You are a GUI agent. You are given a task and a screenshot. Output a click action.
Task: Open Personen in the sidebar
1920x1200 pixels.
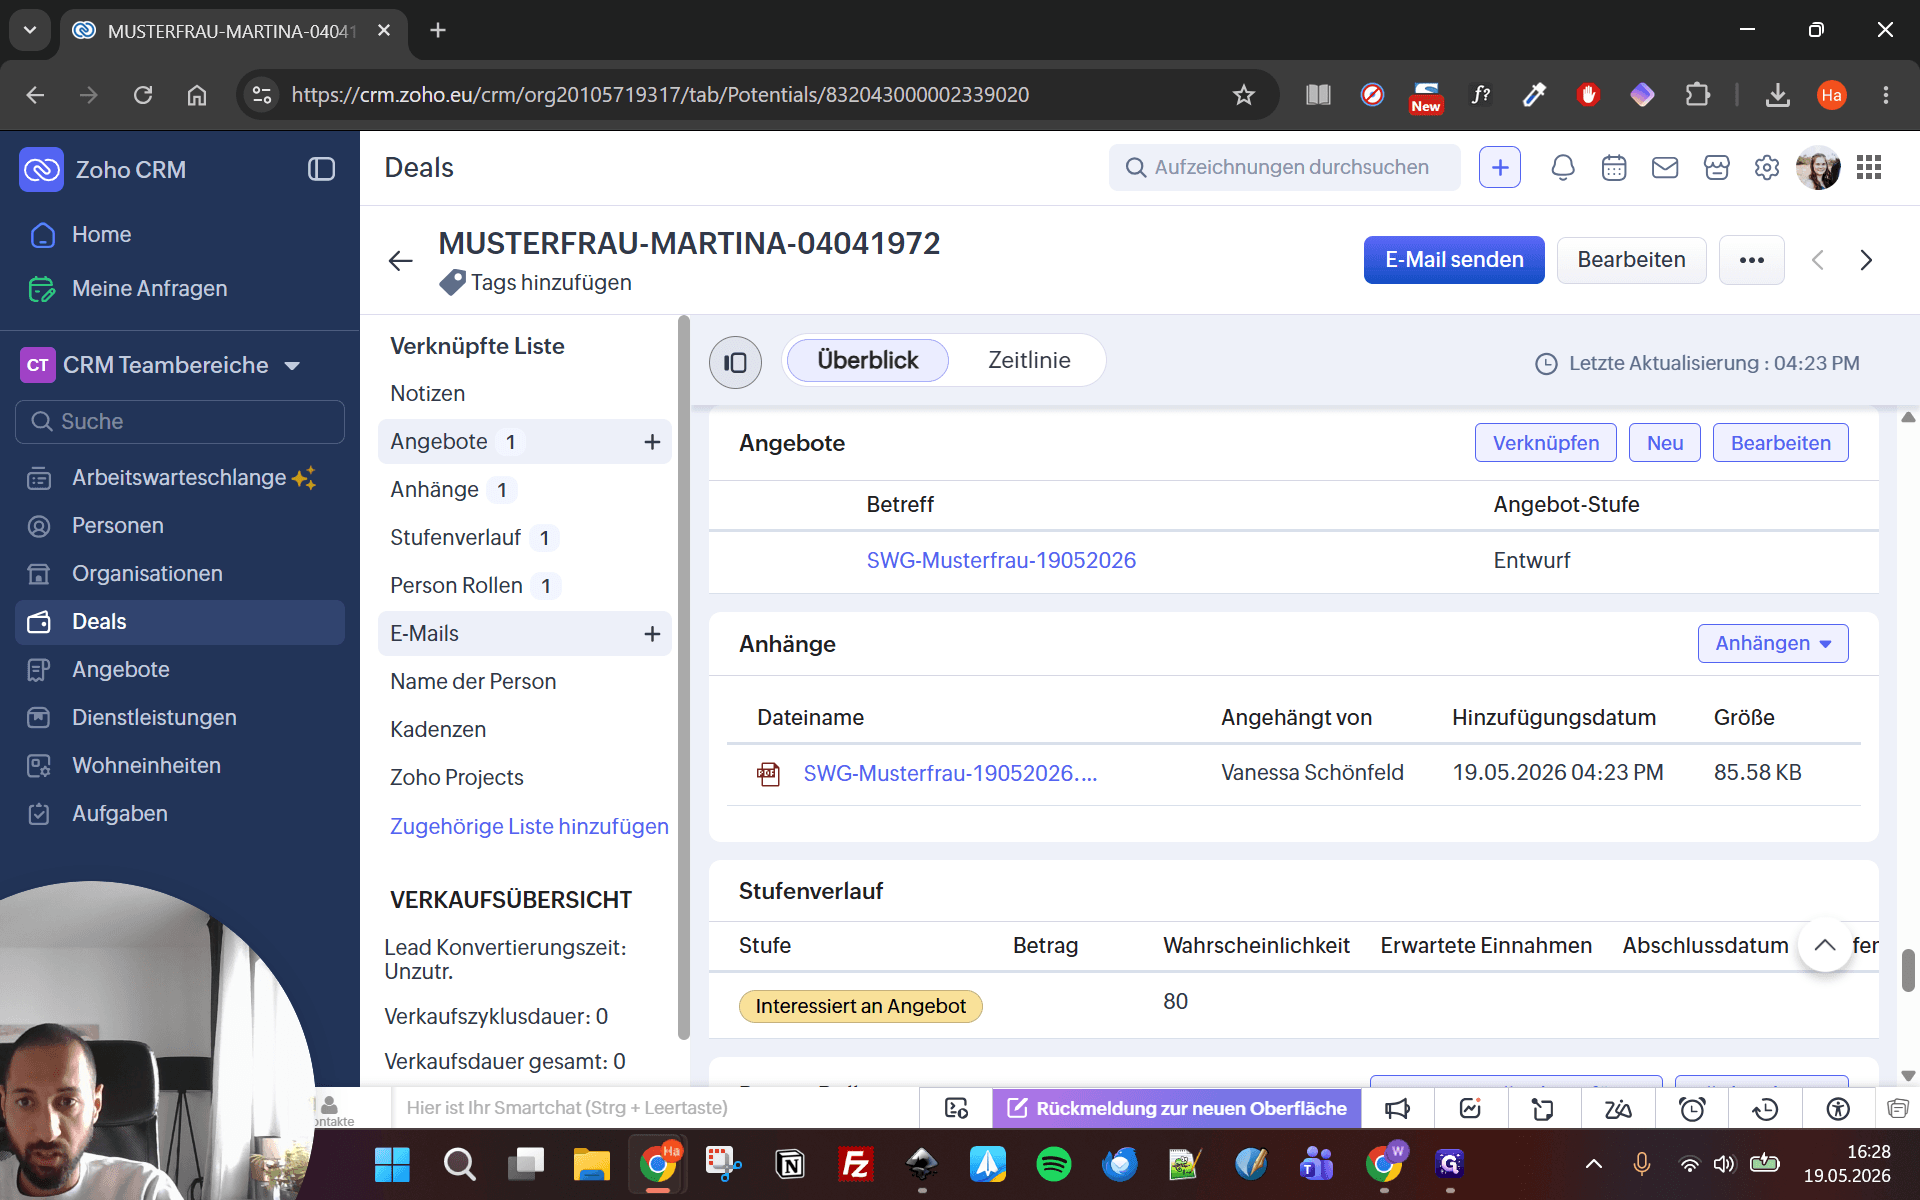tap(180, 526)
